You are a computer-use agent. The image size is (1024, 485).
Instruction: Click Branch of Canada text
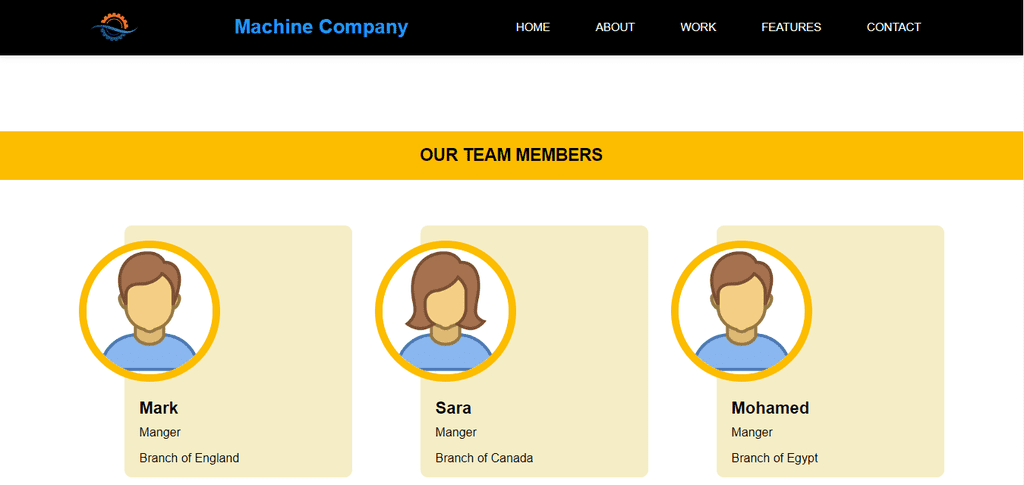coord(484,458)
